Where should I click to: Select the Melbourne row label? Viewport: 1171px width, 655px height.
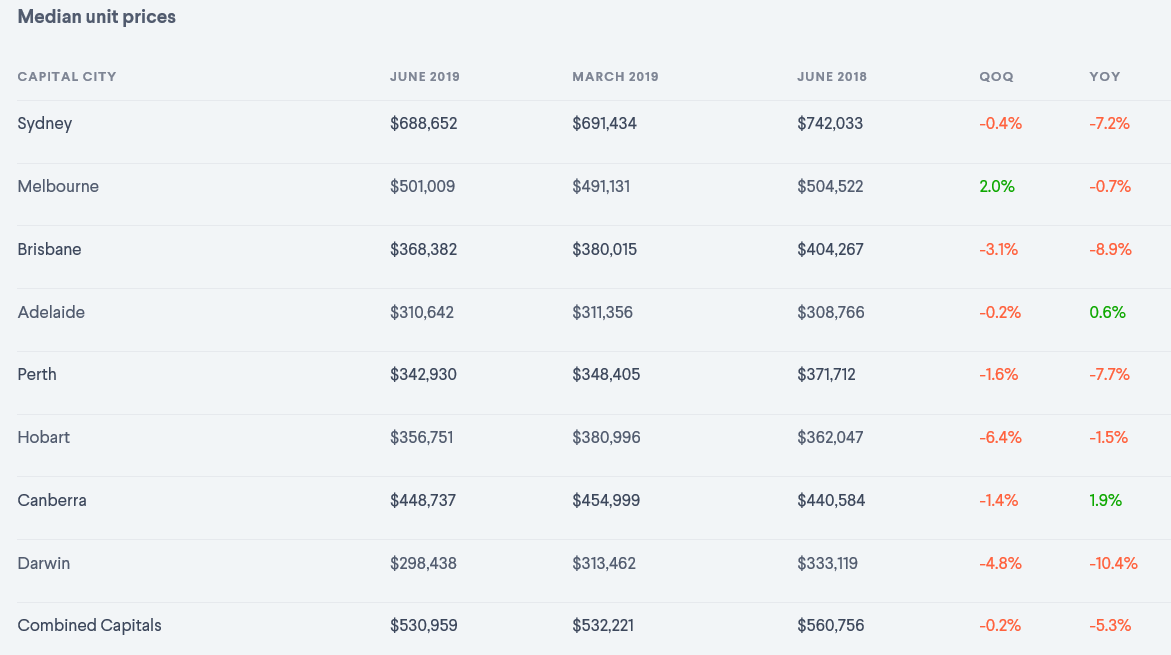point(58,187)
